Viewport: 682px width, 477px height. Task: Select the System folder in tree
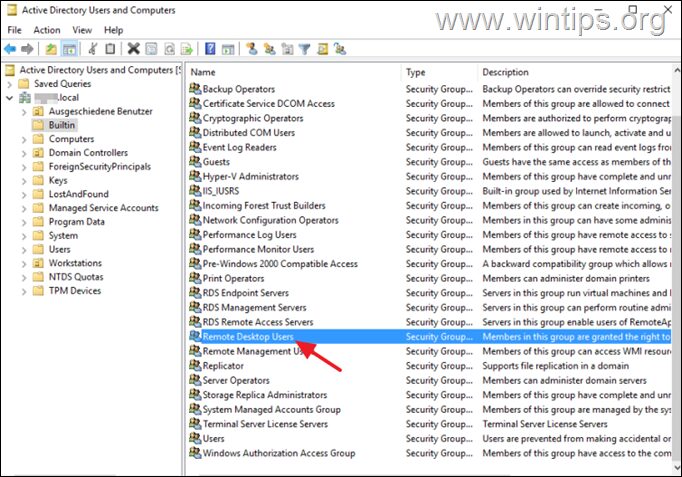(64, 236)
